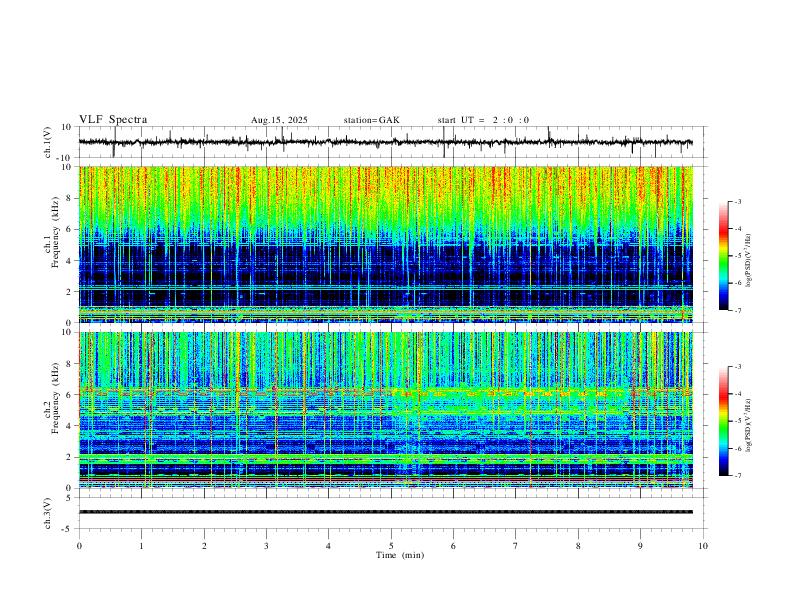This screenshot has width=792, height=612.
Task: Click the '-3' tick on the upper colorbar
Action: click(737, 201)
